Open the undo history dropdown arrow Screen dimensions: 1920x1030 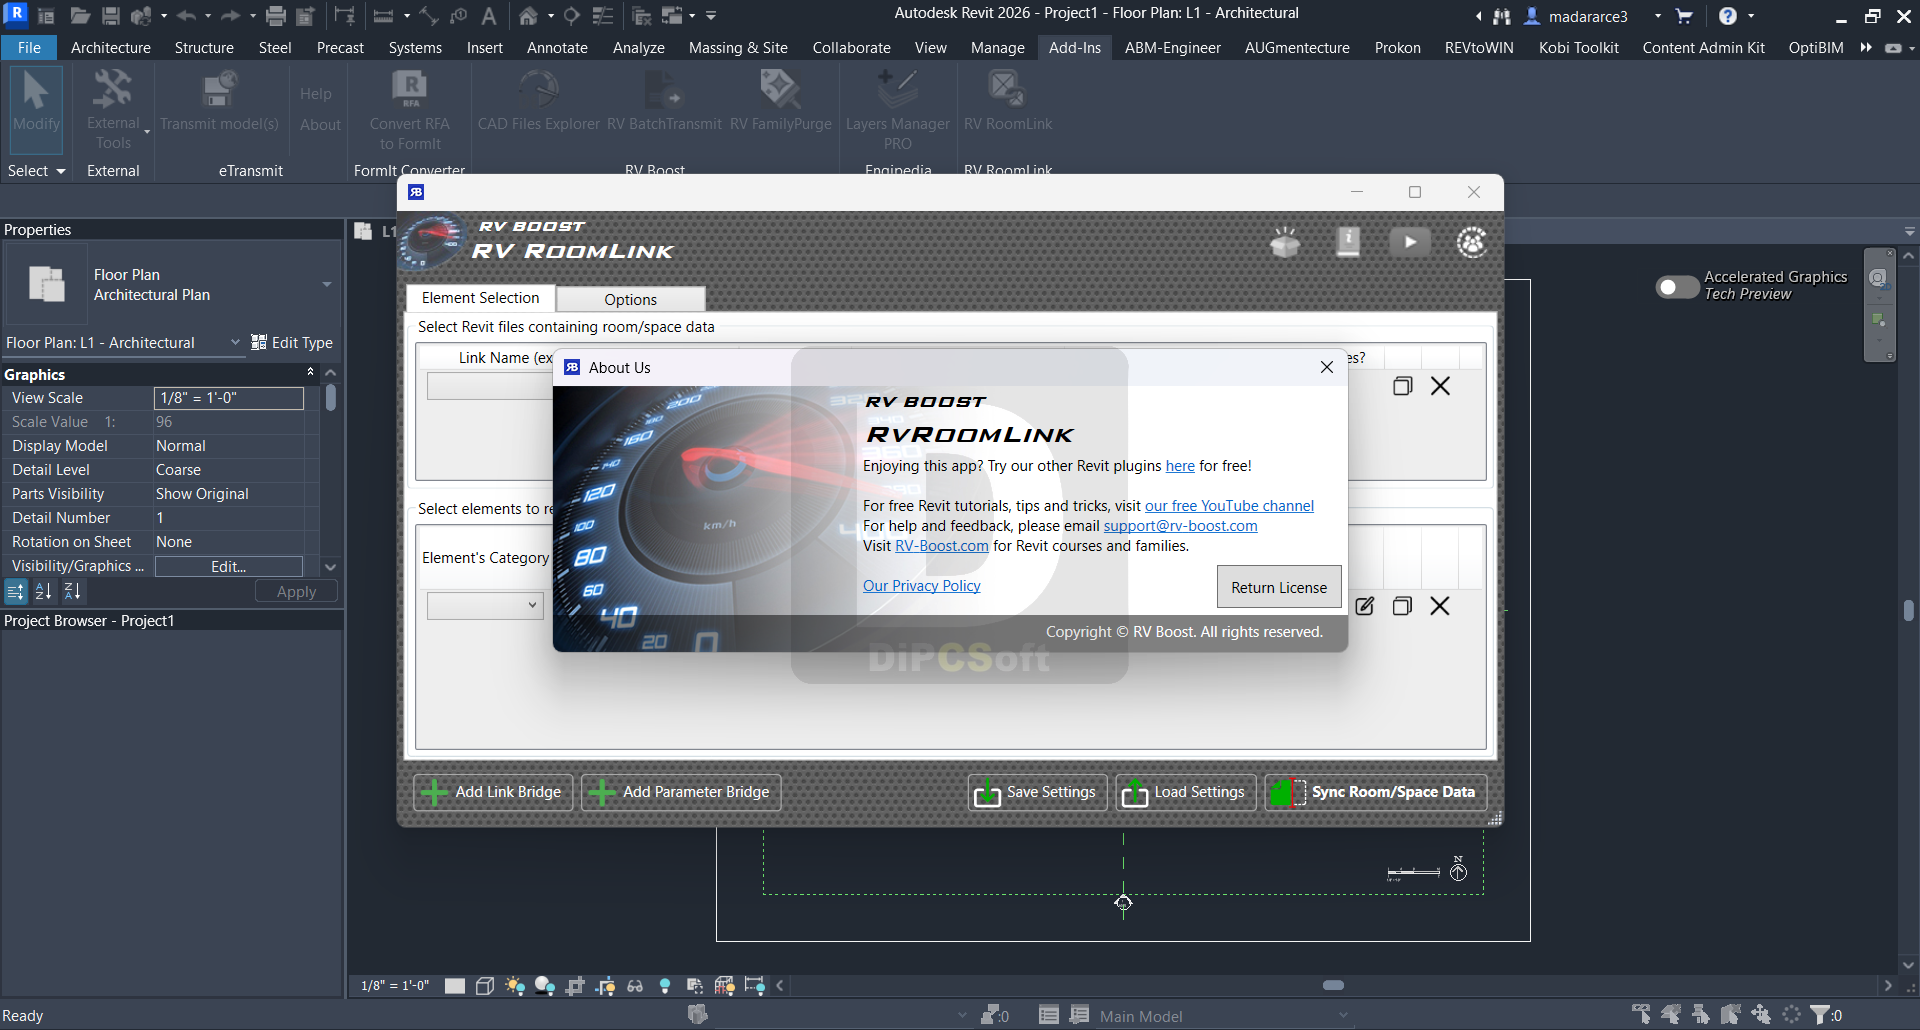coord(208,16)
